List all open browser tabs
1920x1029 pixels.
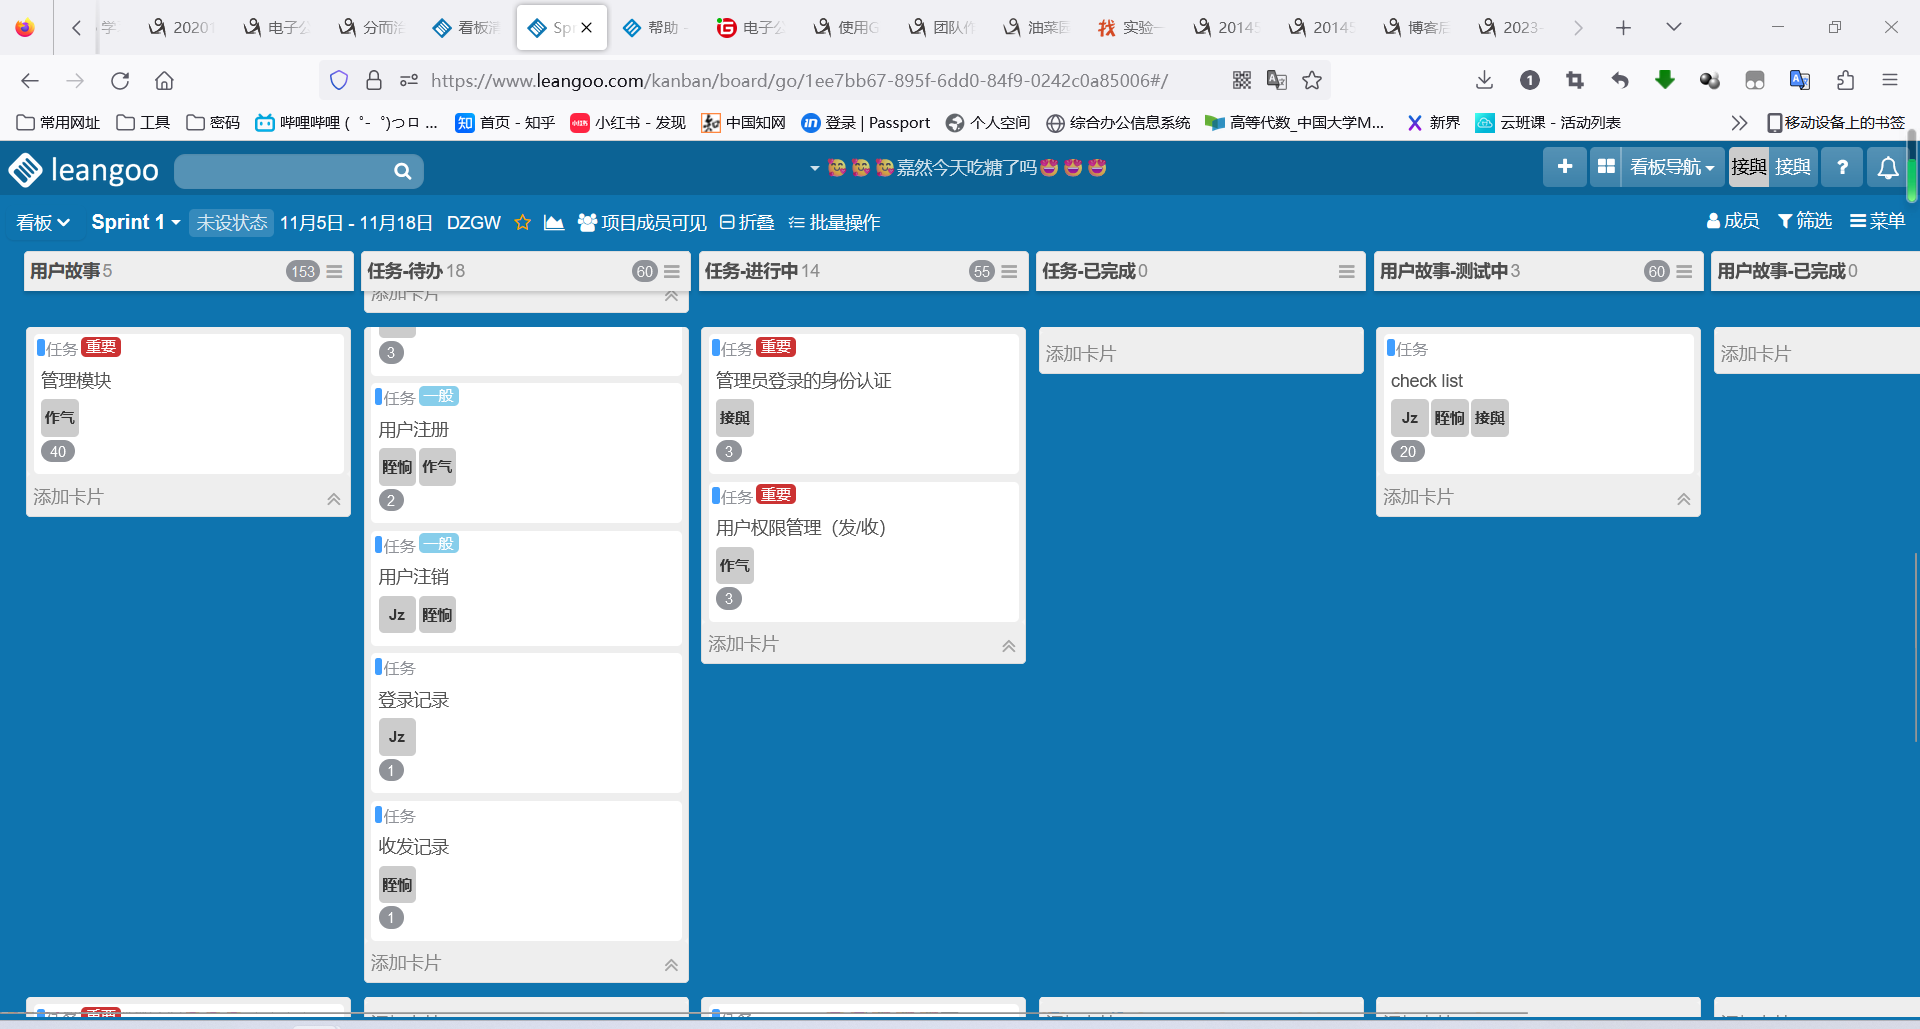[1674, 27]
